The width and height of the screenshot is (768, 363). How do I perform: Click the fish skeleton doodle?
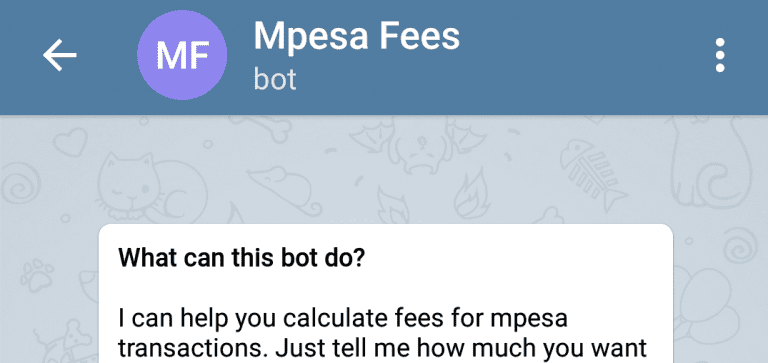click(592, 173)
